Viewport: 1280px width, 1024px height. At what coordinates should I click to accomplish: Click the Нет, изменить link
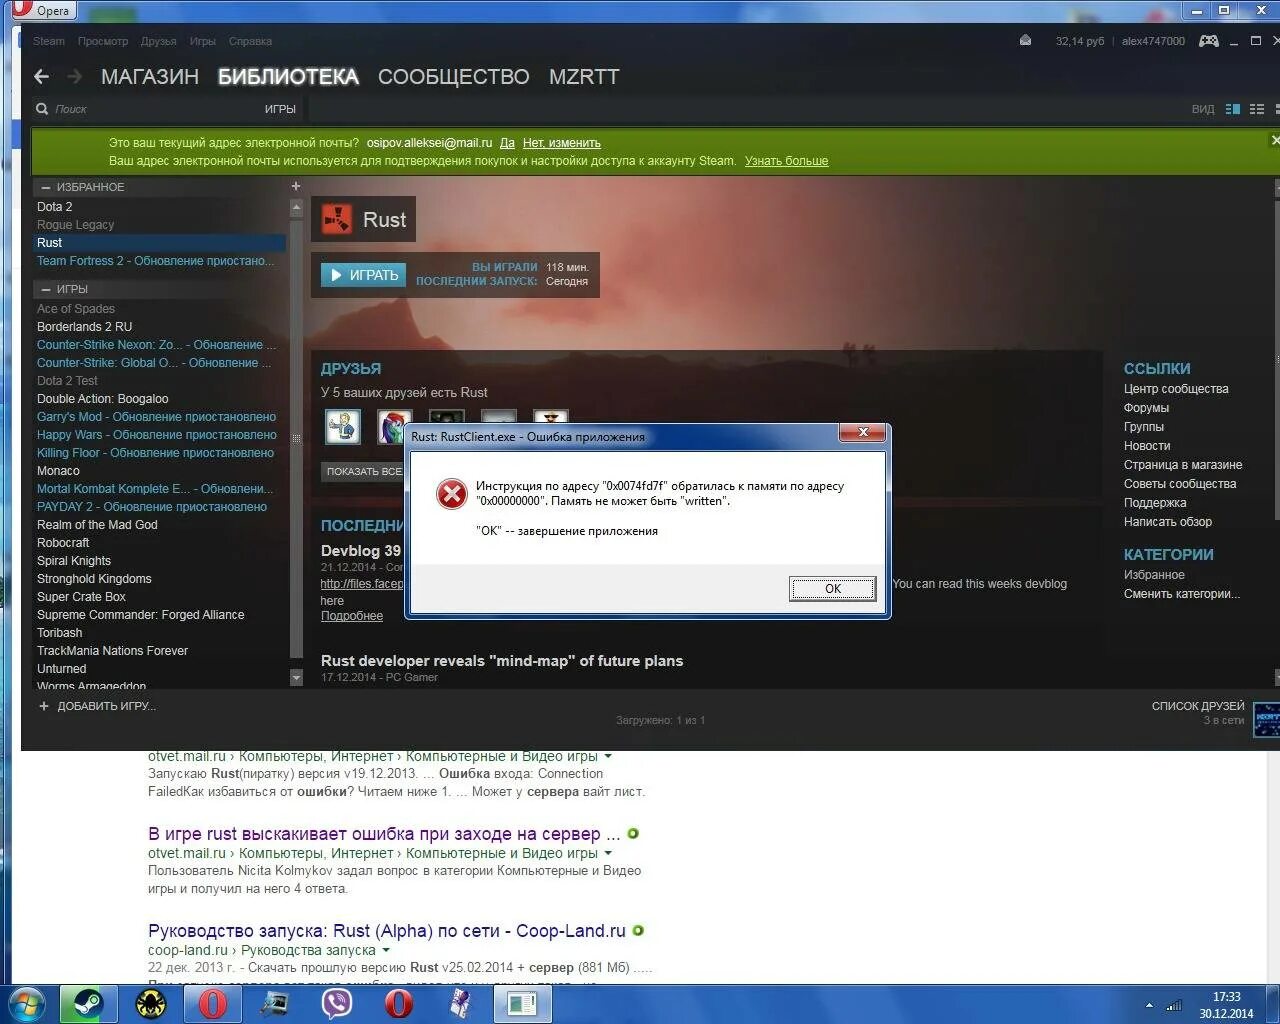[x=562, y=143]
